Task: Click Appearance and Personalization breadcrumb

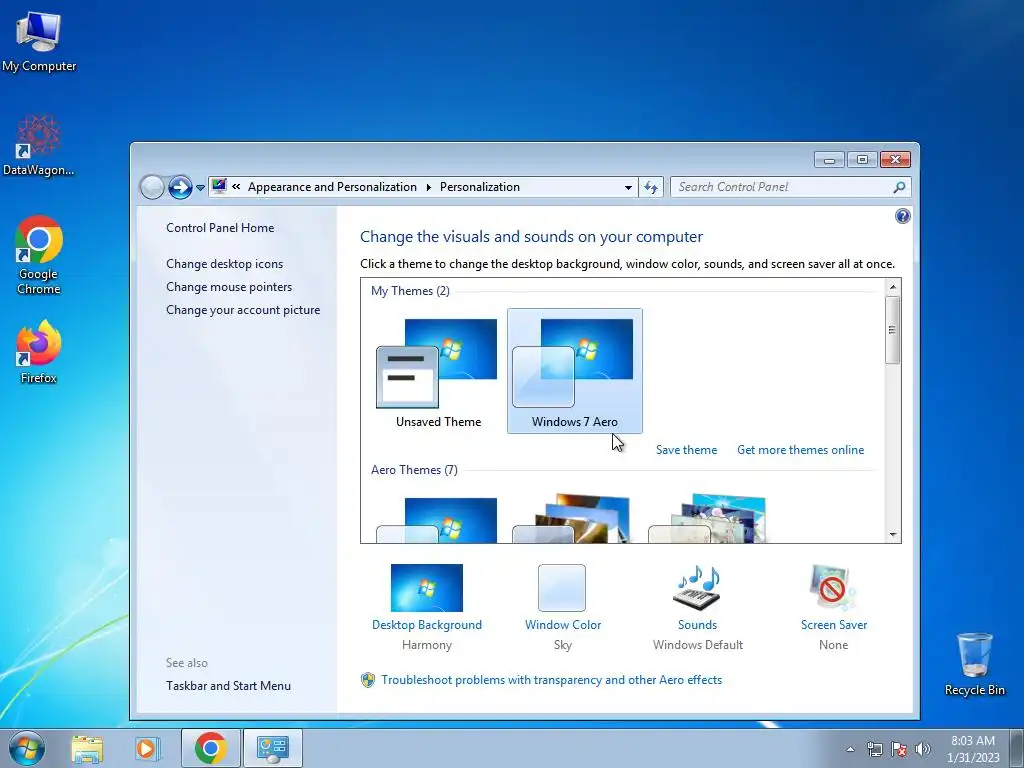Action: pyautogui.click(x=332, y=187)
